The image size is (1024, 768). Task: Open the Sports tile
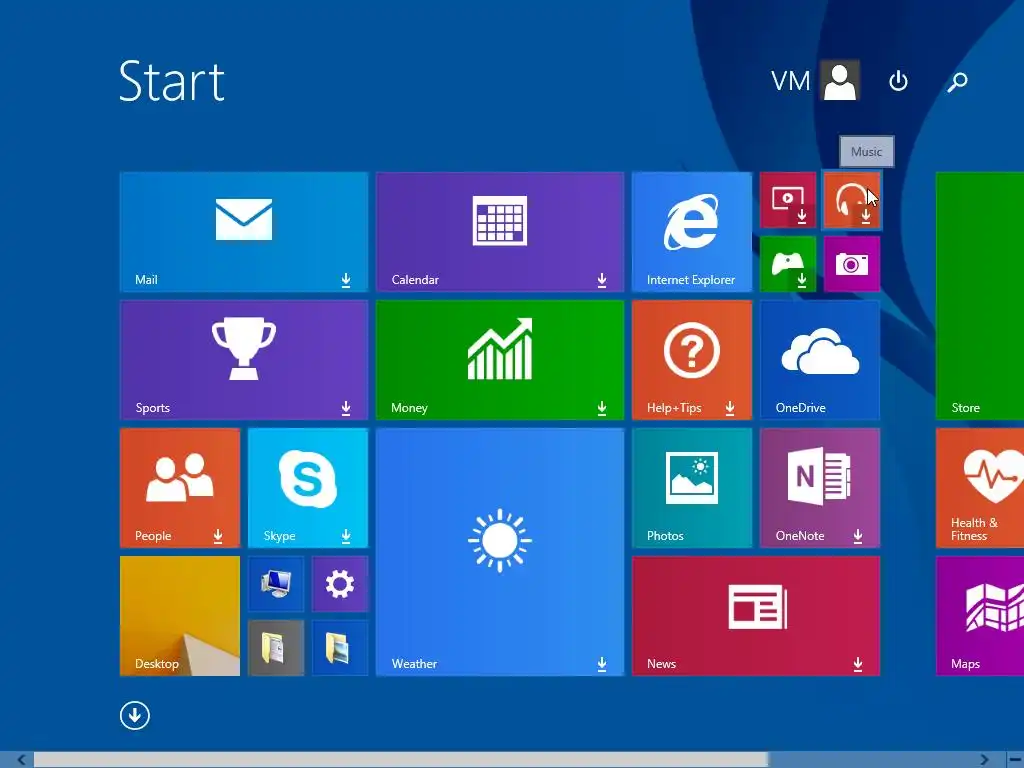tap(244, 360)
